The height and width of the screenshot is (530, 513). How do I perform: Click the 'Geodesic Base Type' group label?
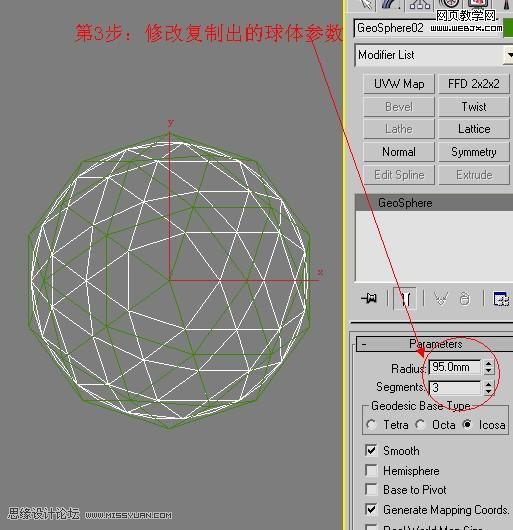(x=421, y=406)
